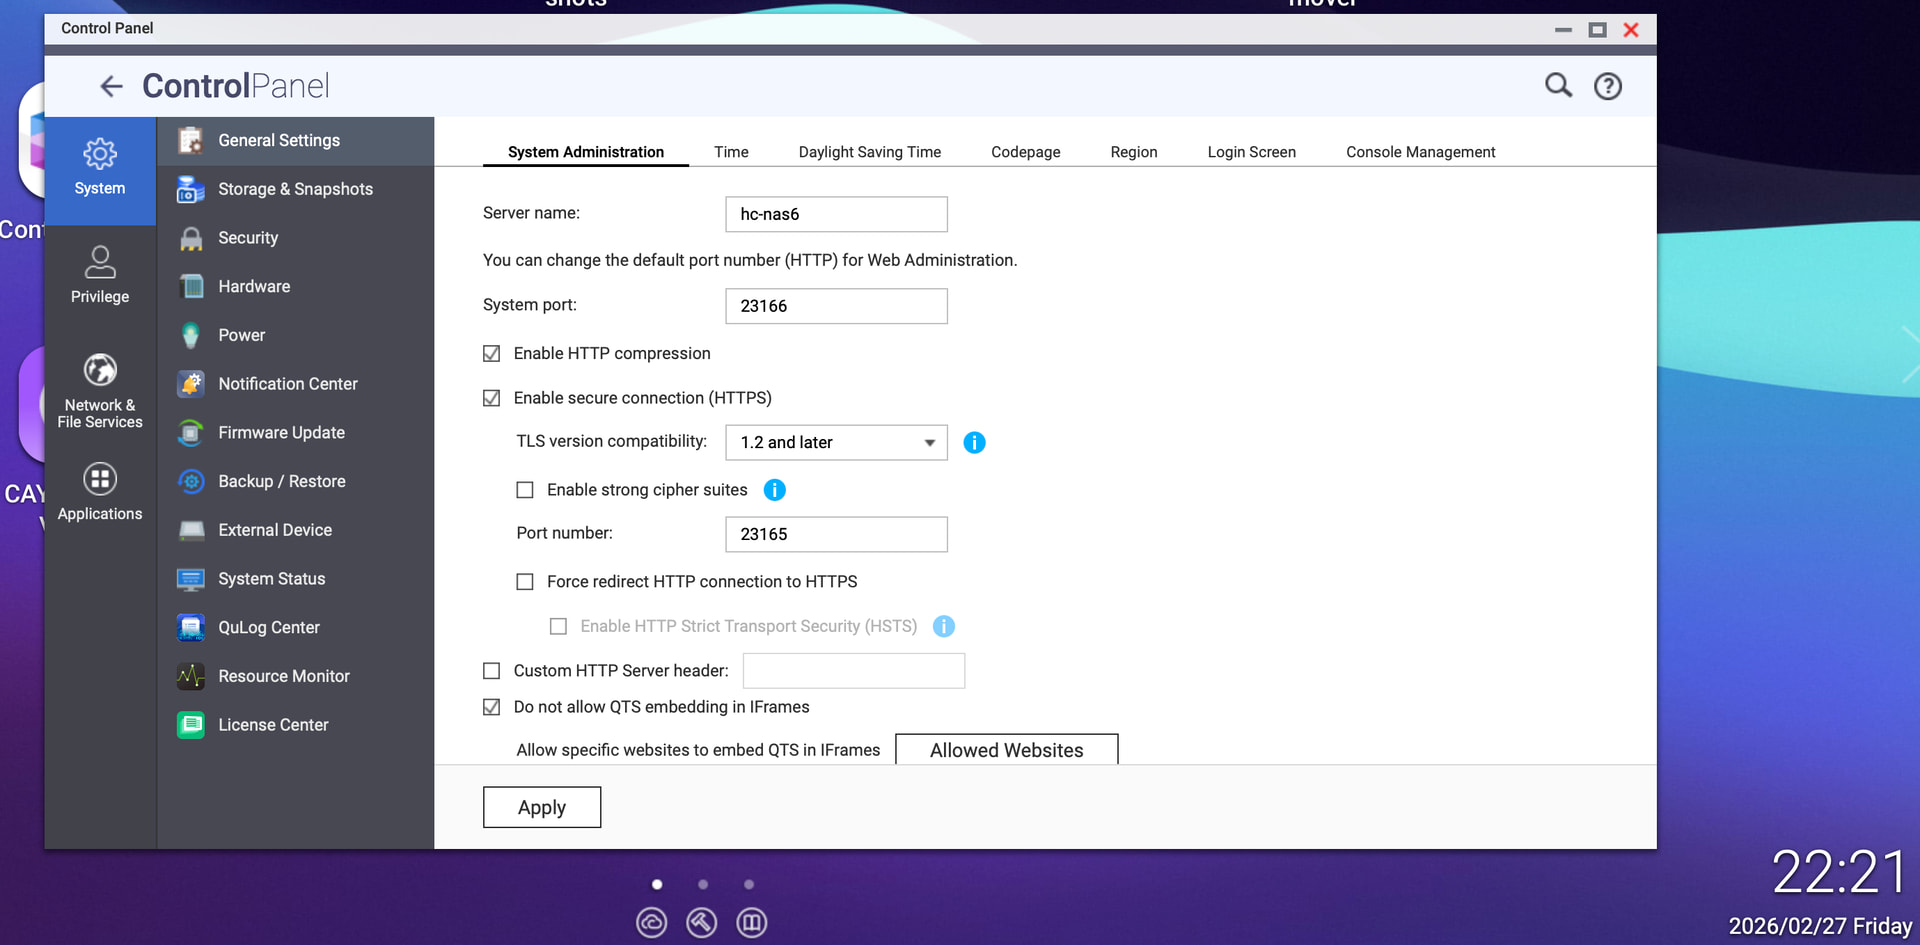
Task: Open the help question mark icon
Action: pos(1607,87)
